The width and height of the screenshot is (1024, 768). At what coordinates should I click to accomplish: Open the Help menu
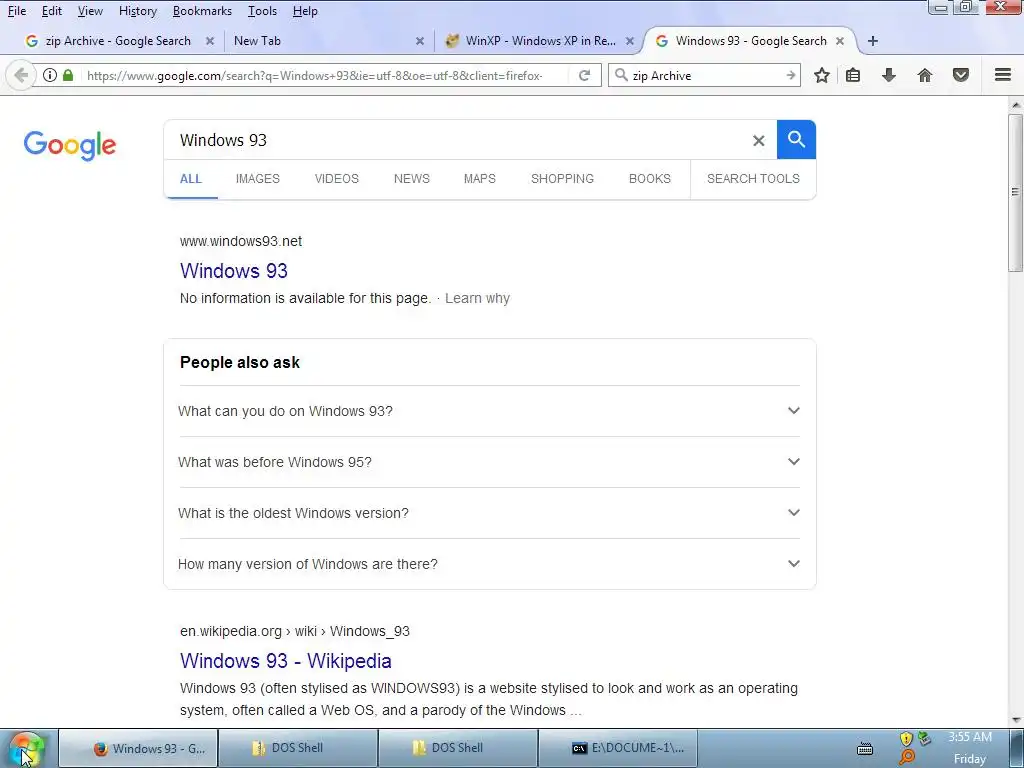click(305, 11)
